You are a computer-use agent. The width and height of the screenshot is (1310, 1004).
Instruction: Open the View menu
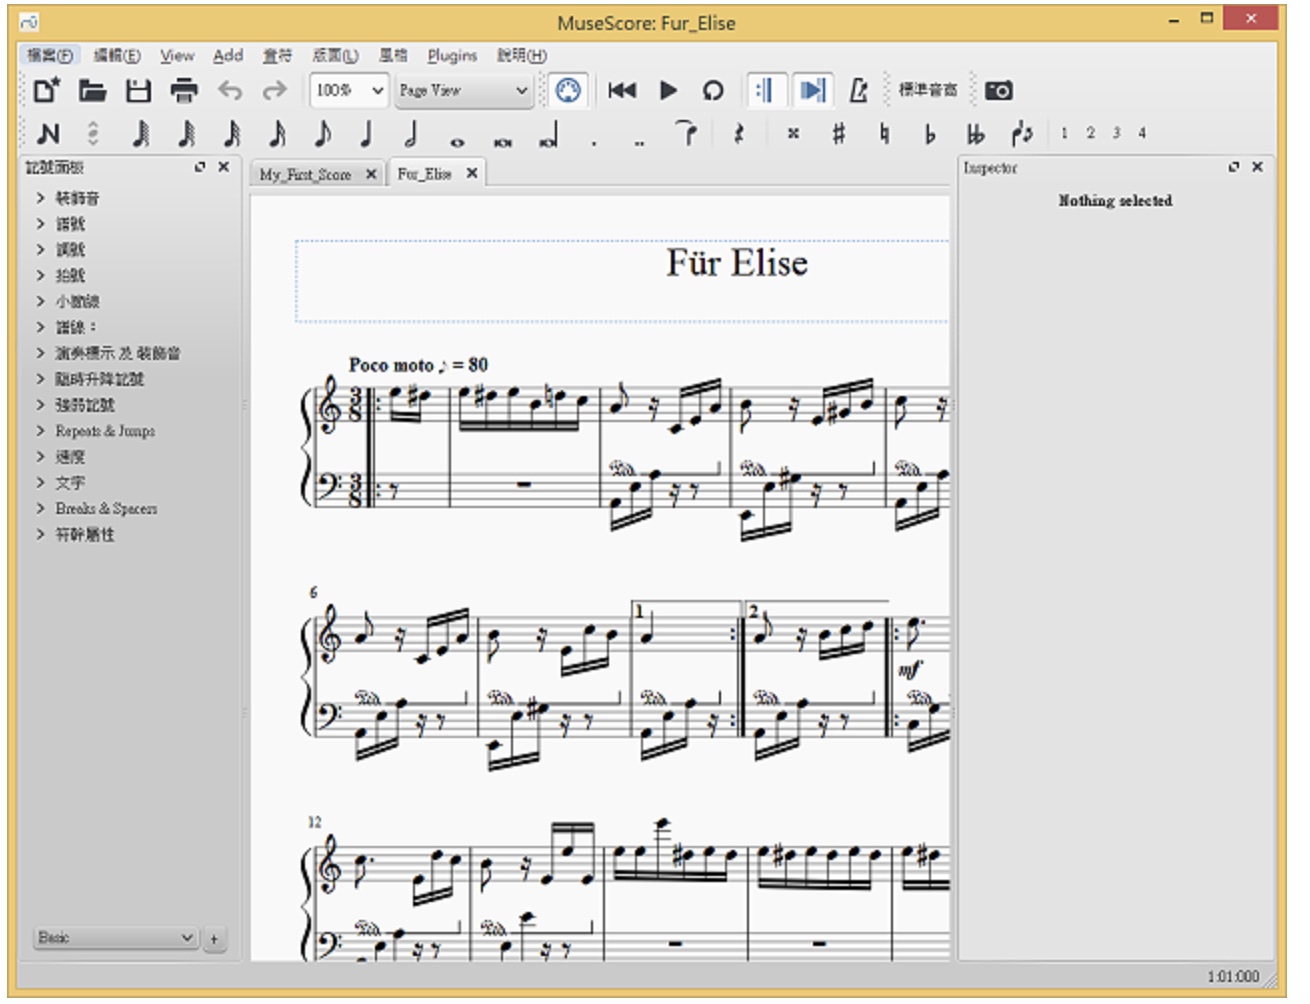click(x=177, y=56)
